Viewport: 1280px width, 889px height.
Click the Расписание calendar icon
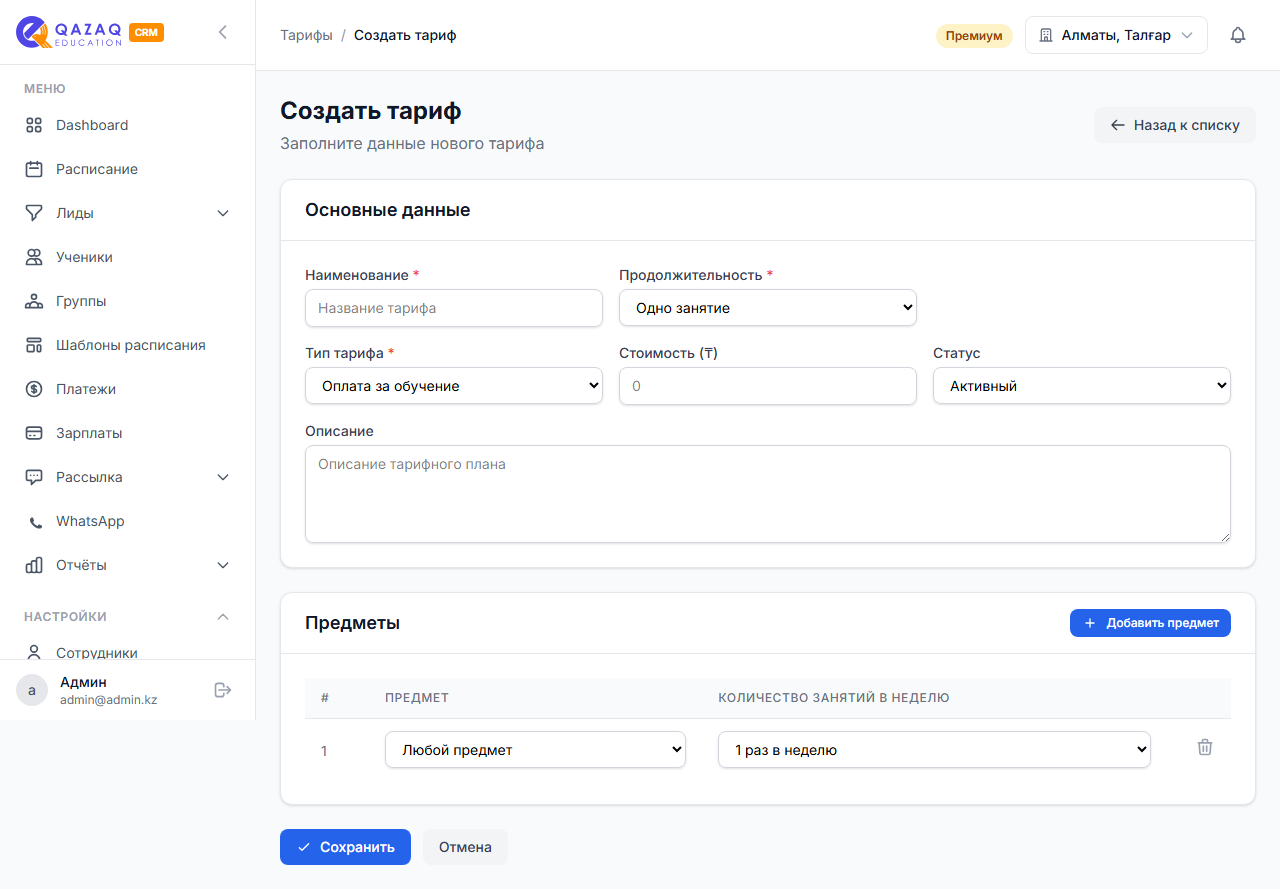[34, 169]
